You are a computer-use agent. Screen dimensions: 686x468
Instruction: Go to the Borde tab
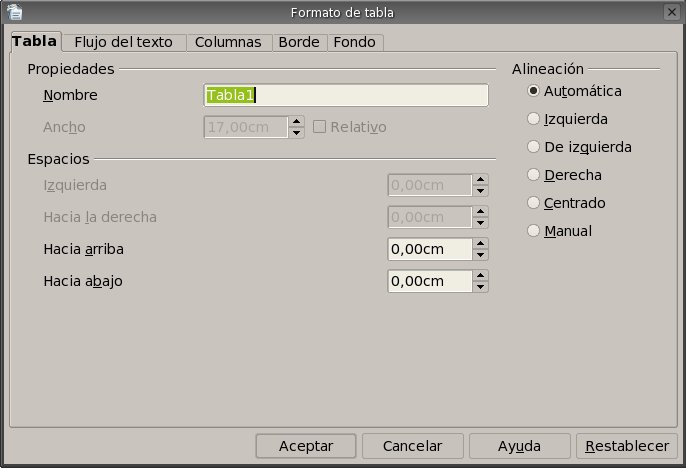pyautogui.click(x=299, y=42)
